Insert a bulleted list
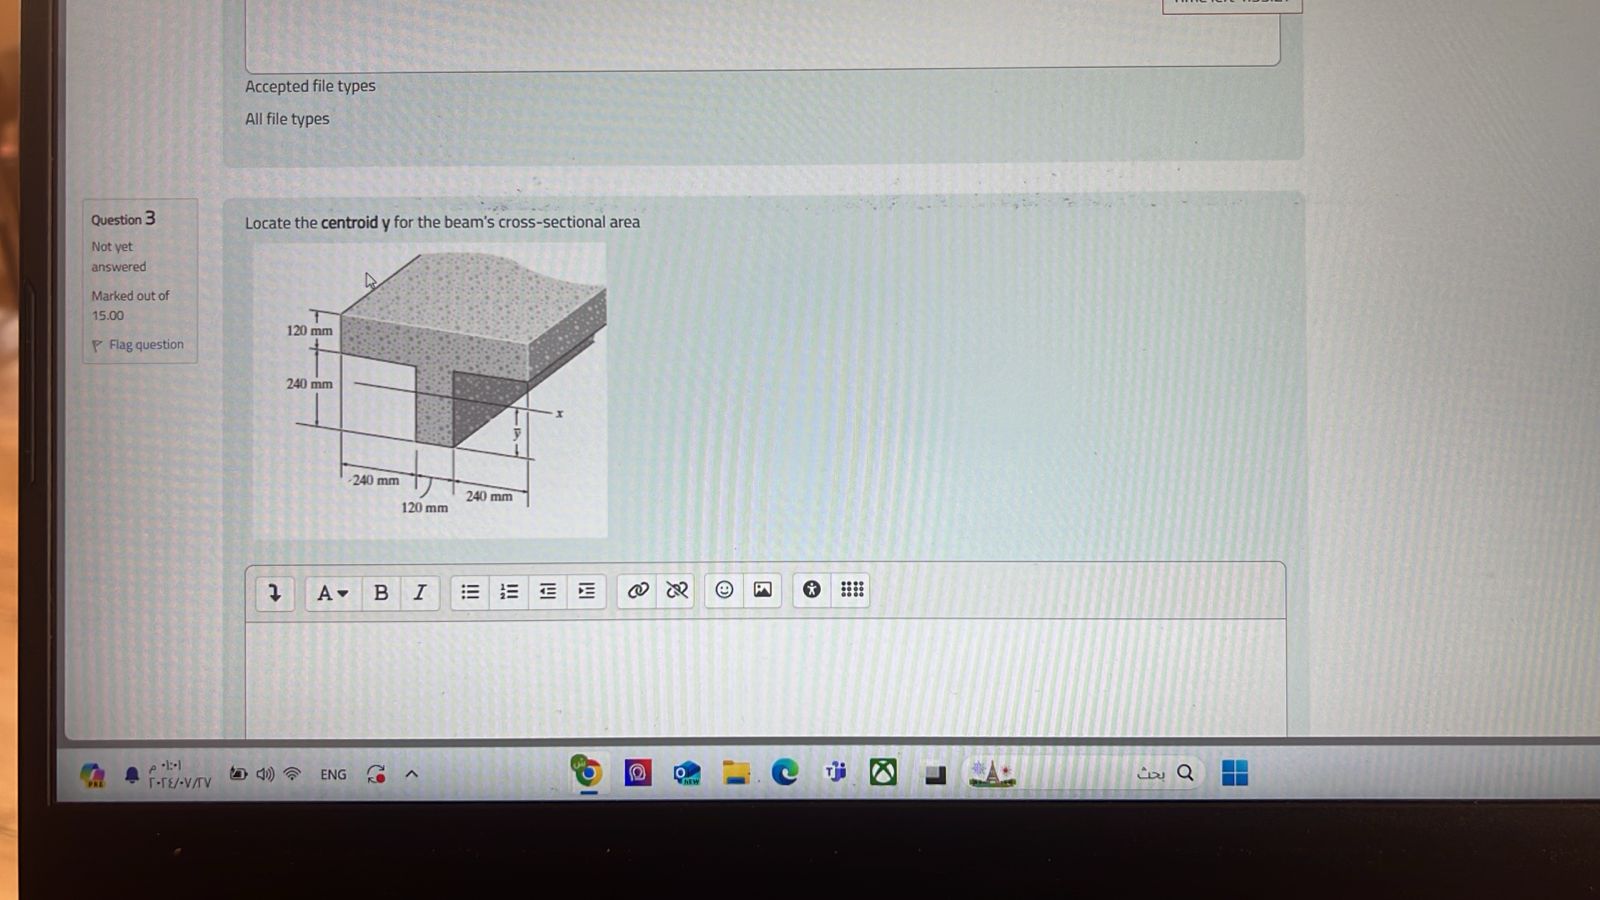1600x900 pixels. coord(469,591)
